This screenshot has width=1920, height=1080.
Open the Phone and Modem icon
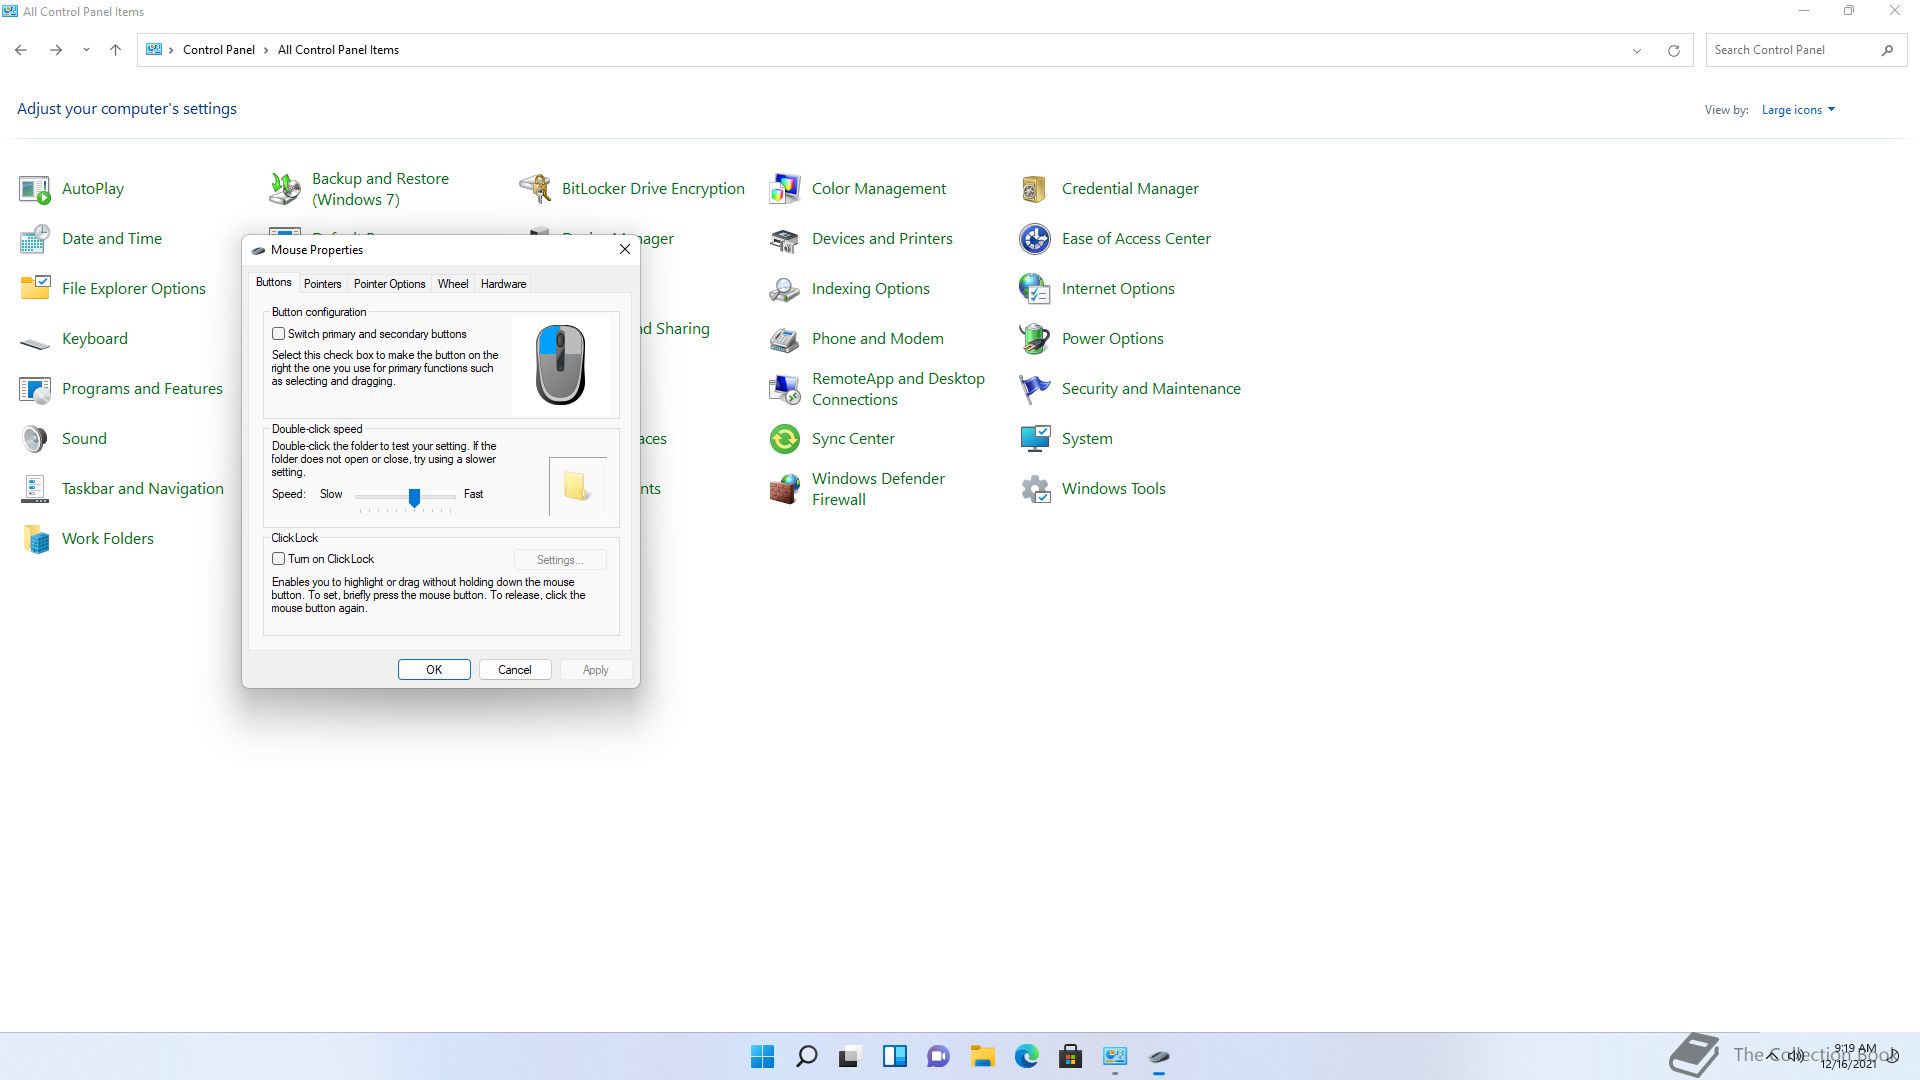click(x=785, y=339)
